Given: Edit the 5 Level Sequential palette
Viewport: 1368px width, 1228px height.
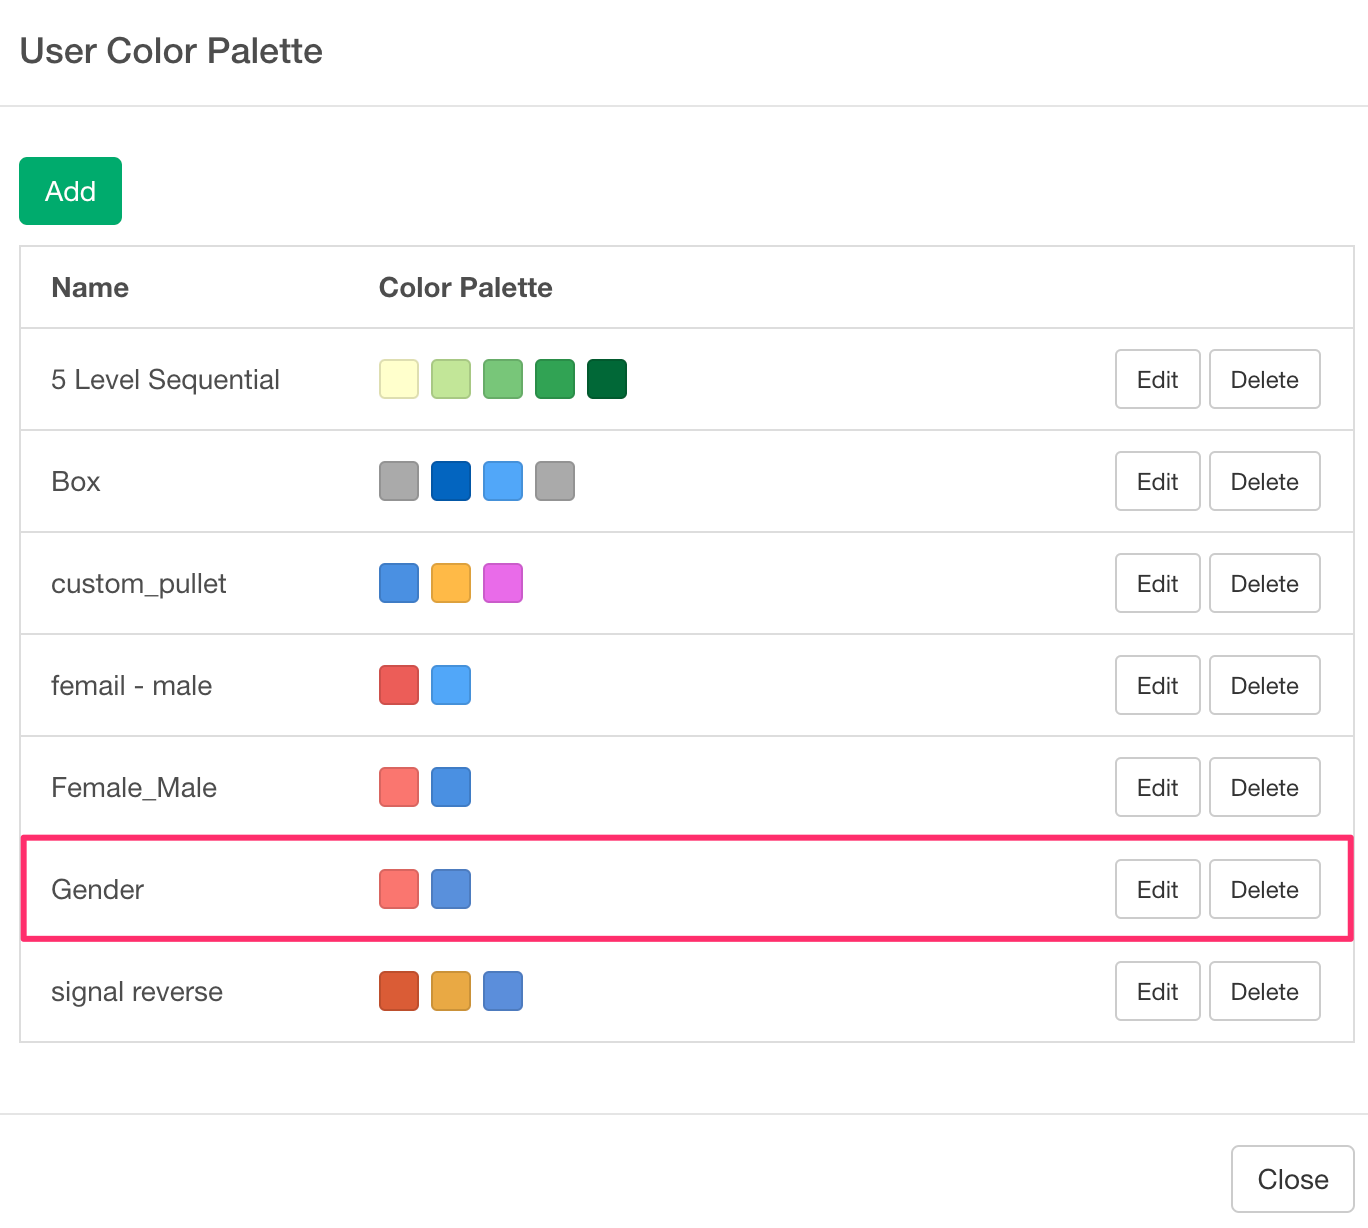Looking at the screenshot, I should [x=1157, y=380].
